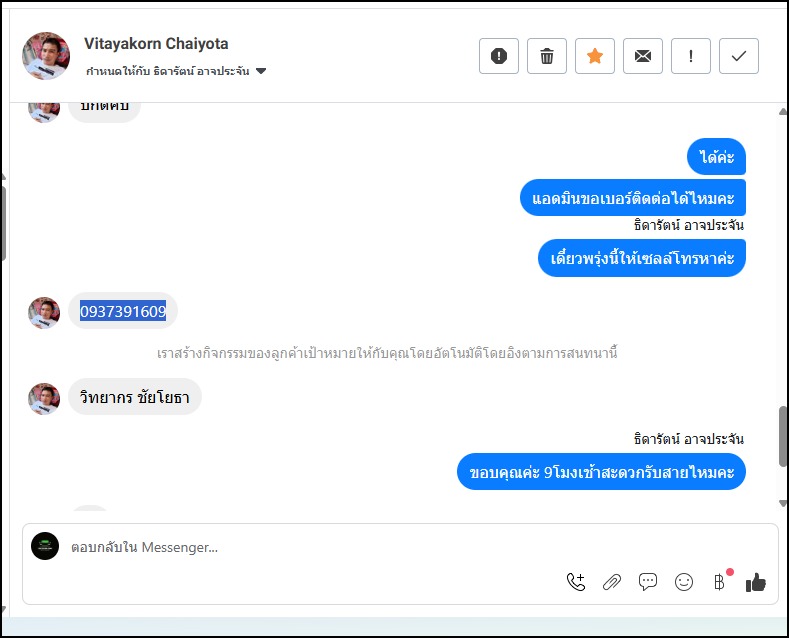Flag conversation as priority with the exclamation mark
789x638 pixels.
pyautogui.click(x=691, y=56)
